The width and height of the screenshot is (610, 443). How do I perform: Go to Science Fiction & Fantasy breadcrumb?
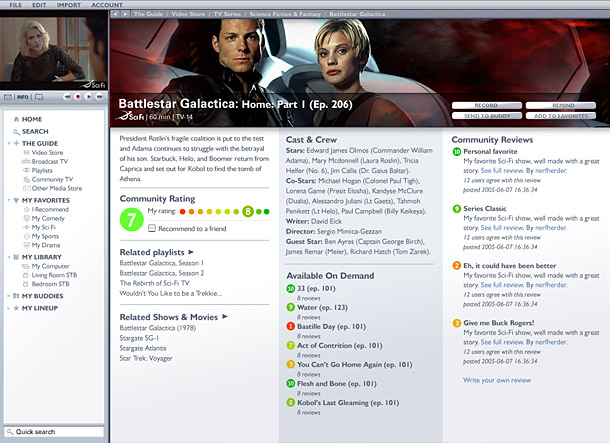pyautogui.click(x=285, y=14)
